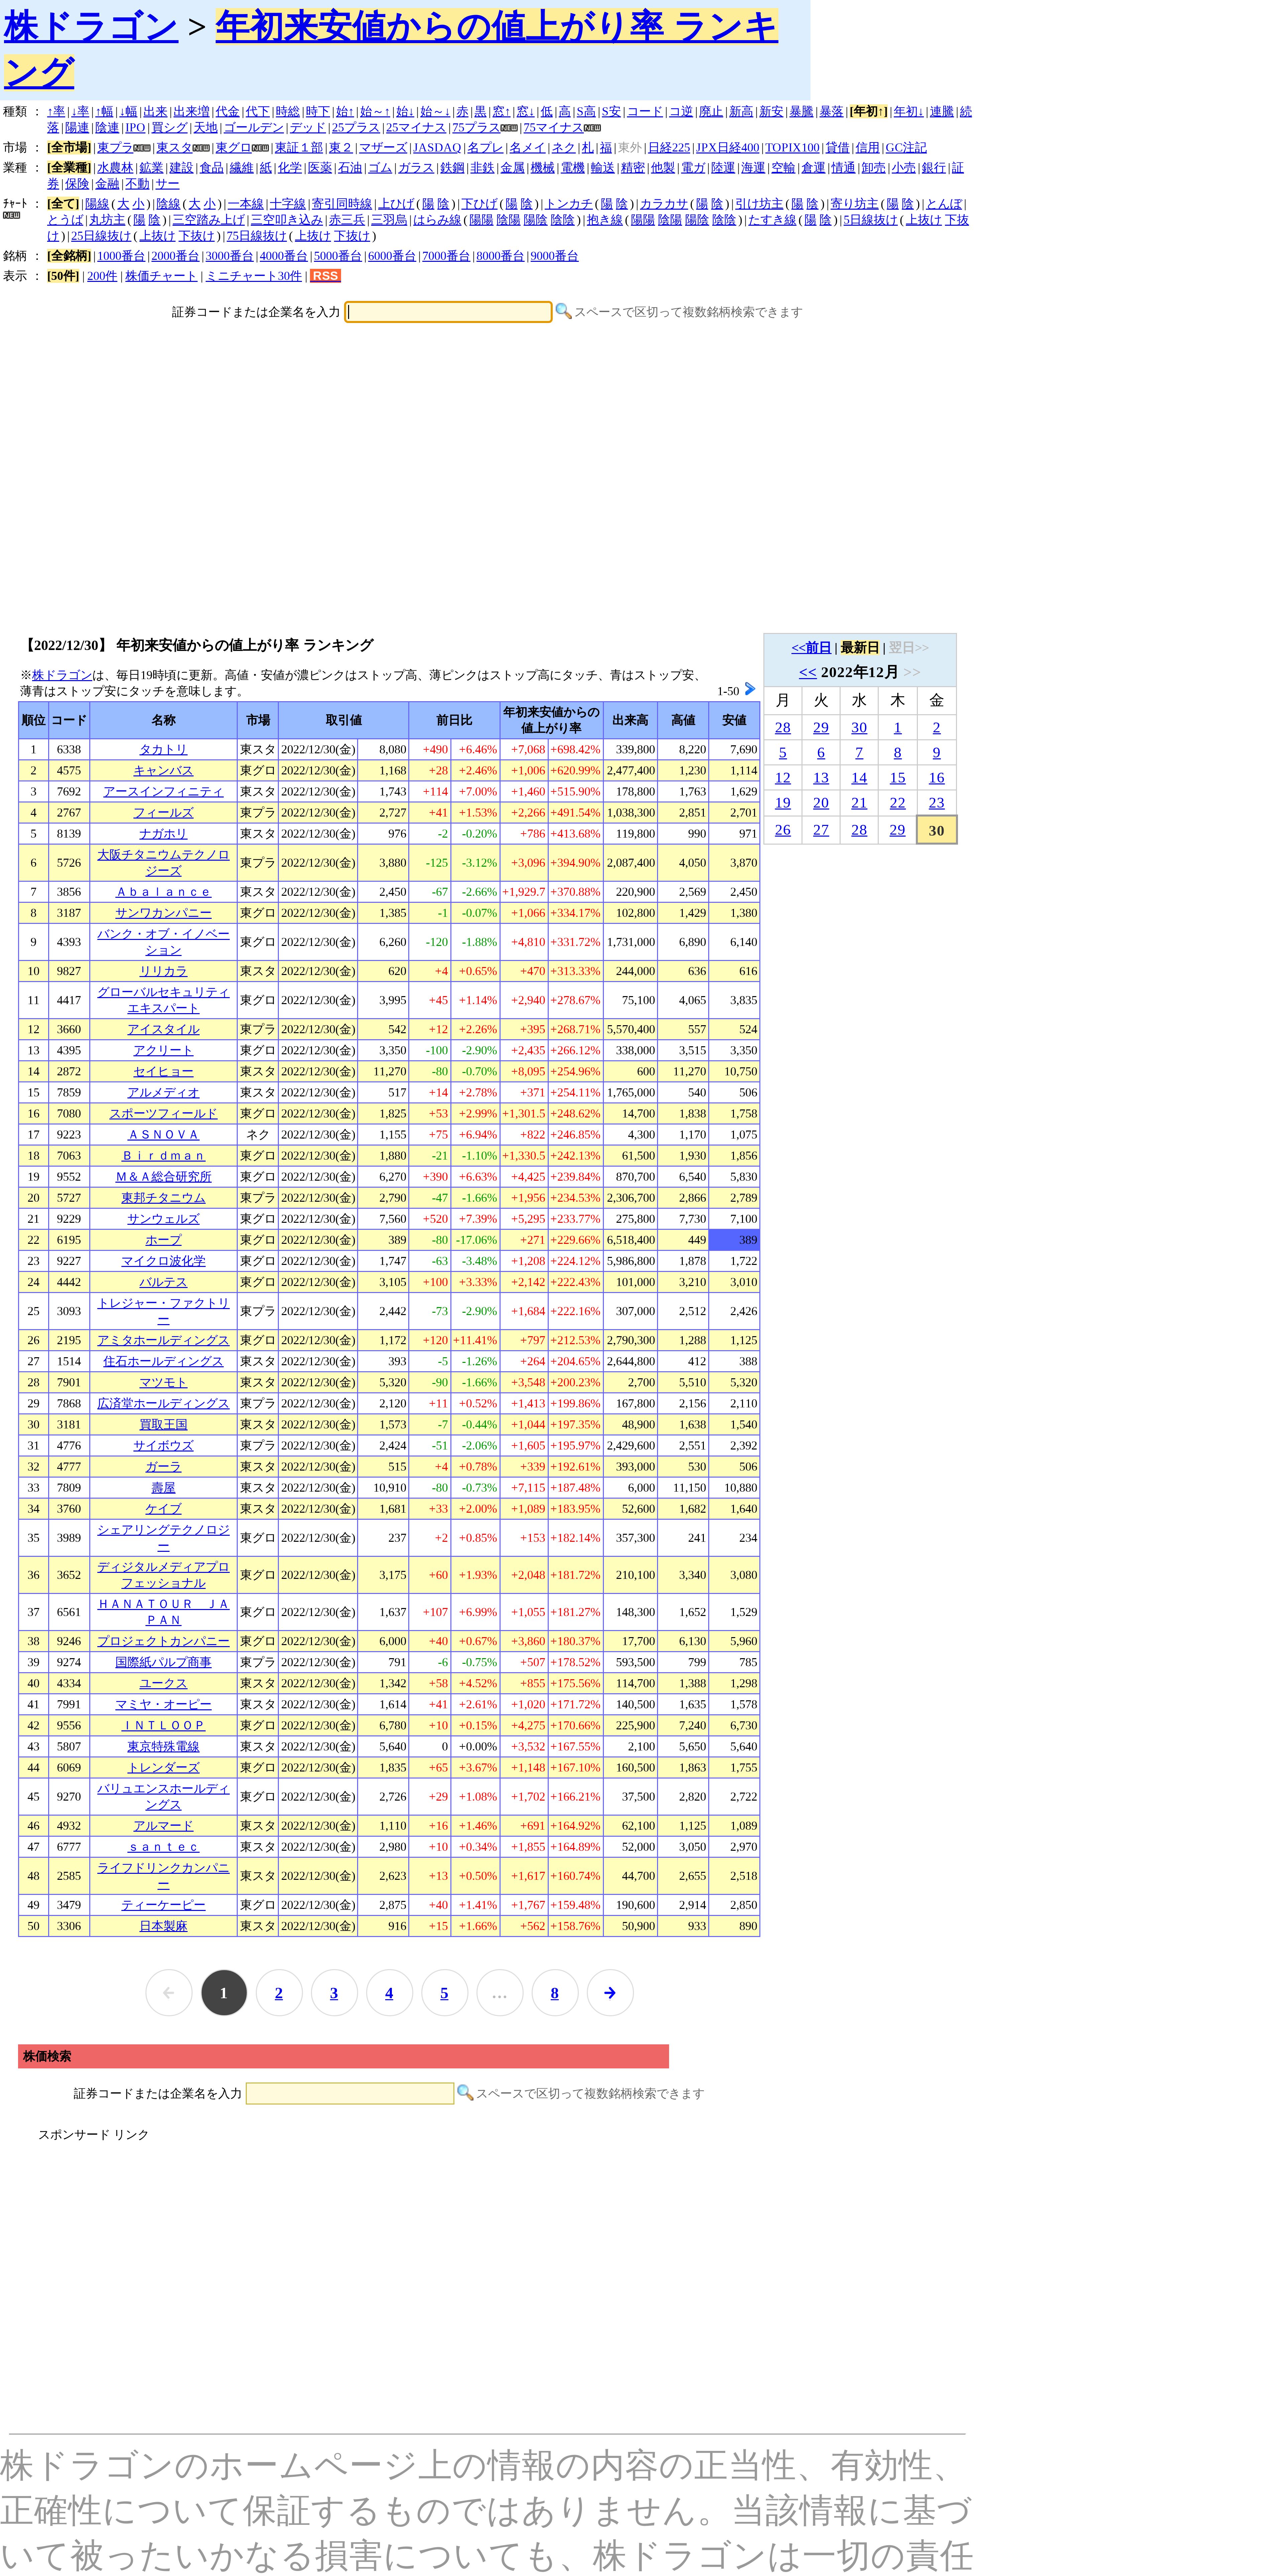Click the orange RSS feed icon
The height and width of the screenshot is (2576, 1288).
coord(325,276)
